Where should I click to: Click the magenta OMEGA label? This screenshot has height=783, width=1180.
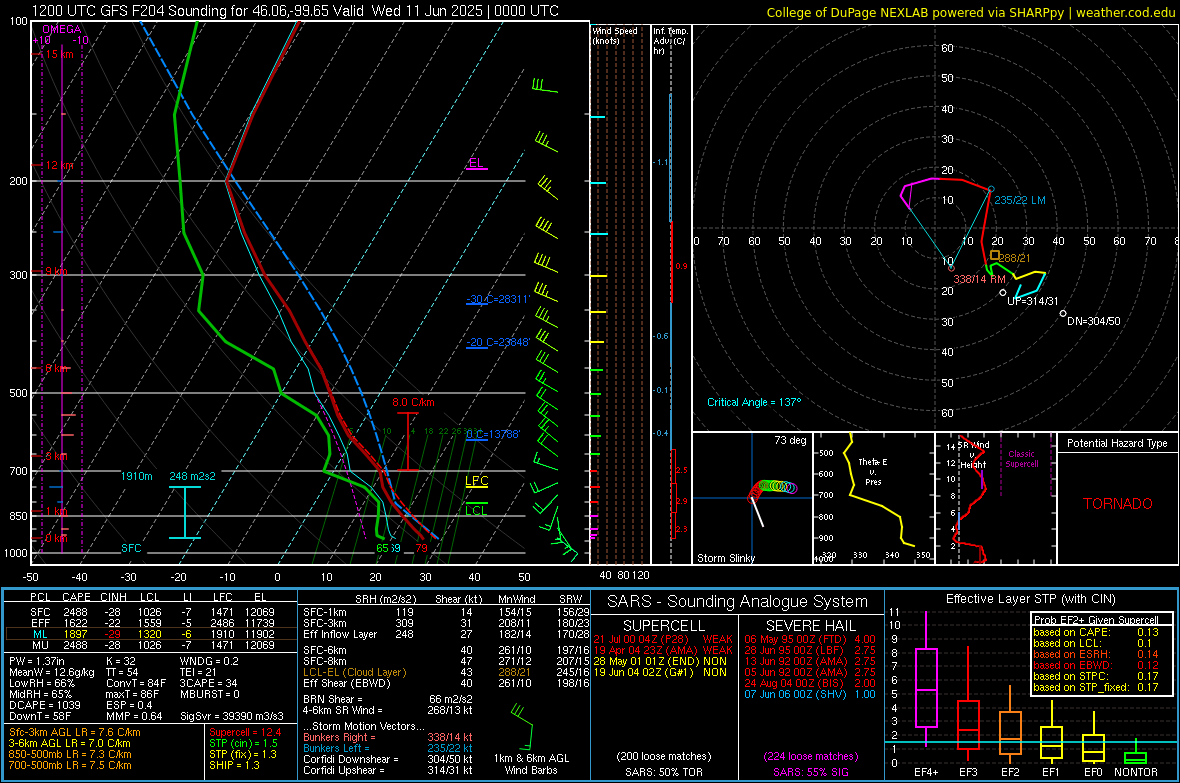click(62, 29)
